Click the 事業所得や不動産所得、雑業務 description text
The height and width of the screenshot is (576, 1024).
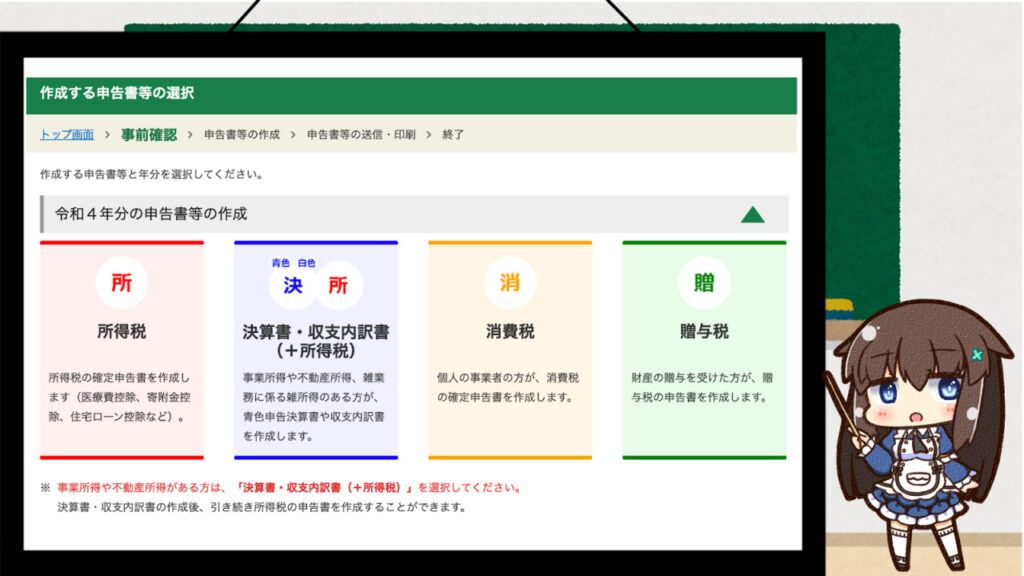(314, 406)
